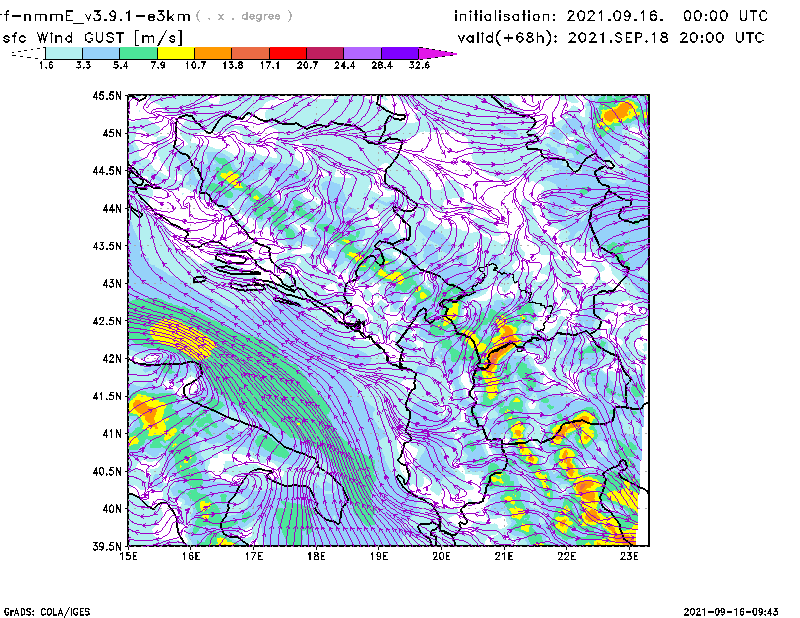
Task: Click the green legend swatch
Action: (x=138, y=53)
